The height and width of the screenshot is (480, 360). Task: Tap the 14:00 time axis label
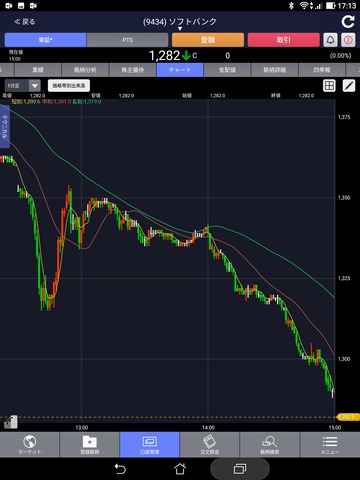click(208, 428)
